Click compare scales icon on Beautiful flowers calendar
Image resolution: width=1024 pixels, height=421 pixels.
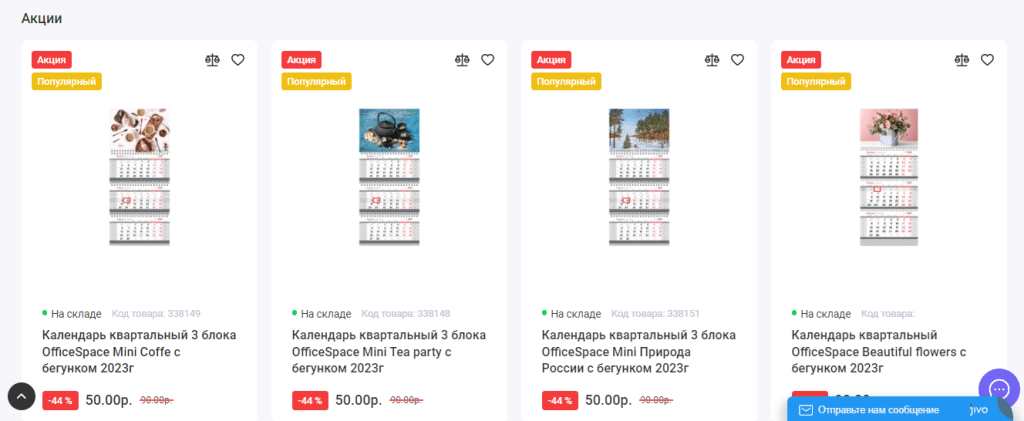[x=961, y=60]
